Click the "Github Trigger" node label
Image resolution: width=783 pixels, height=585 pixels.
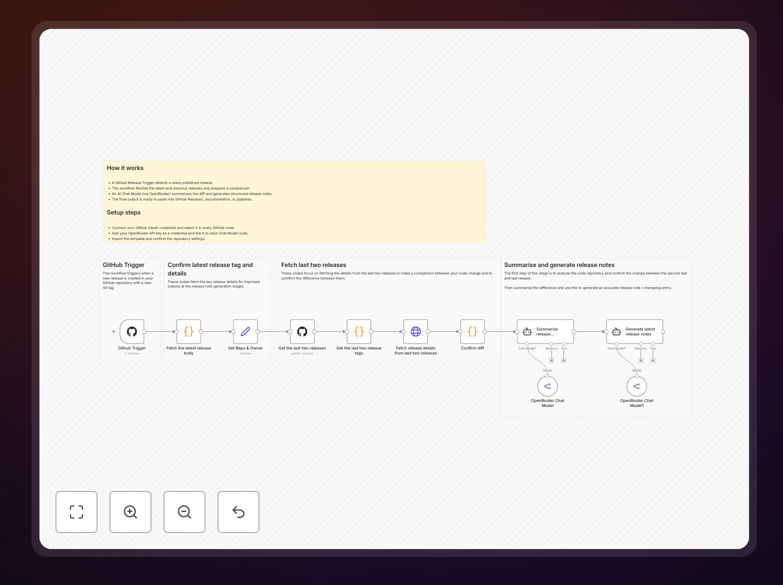click(132, 348)
